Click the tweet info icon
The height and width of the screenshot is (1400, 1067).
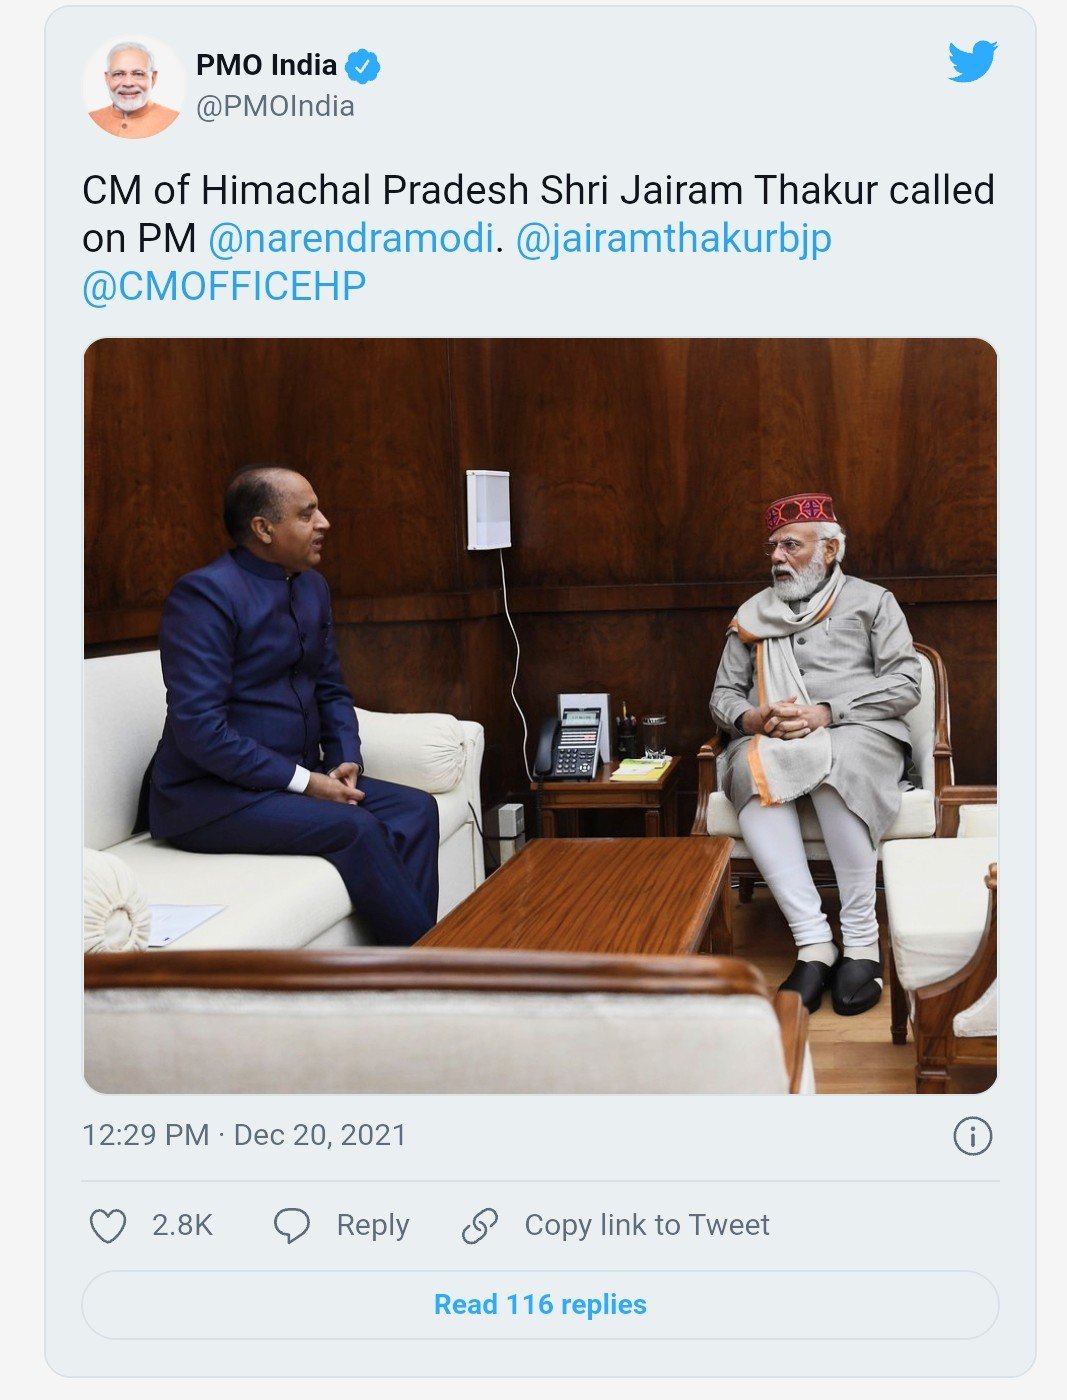tap(973, 1136)
